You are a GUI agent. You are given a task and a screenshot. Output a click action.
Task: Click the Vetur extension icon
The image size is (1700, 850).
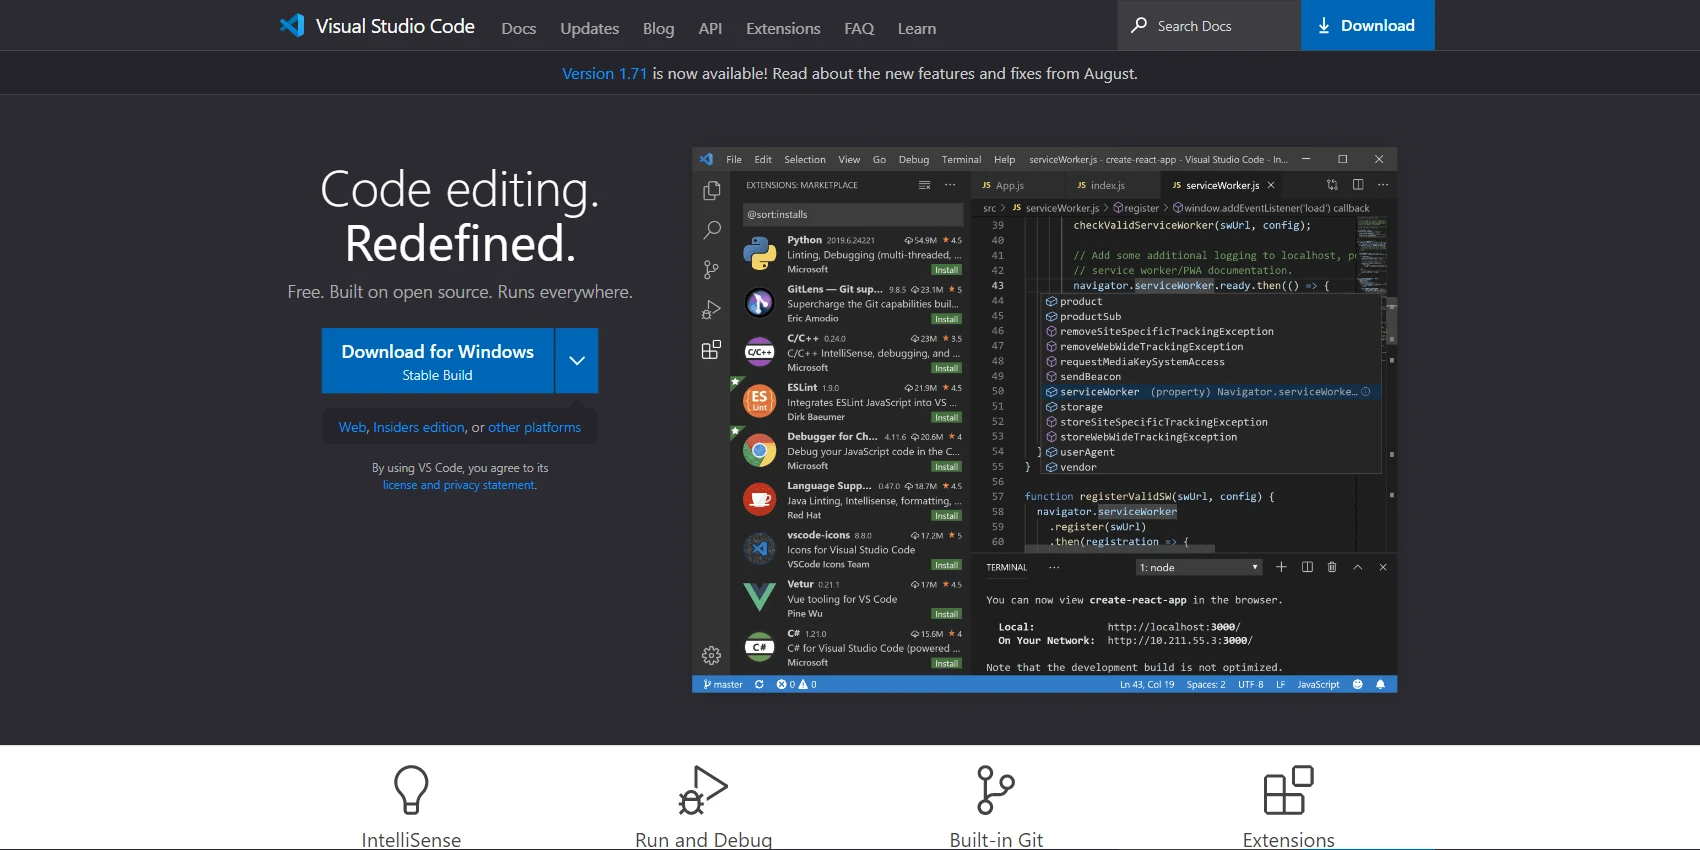coord(760,598)
